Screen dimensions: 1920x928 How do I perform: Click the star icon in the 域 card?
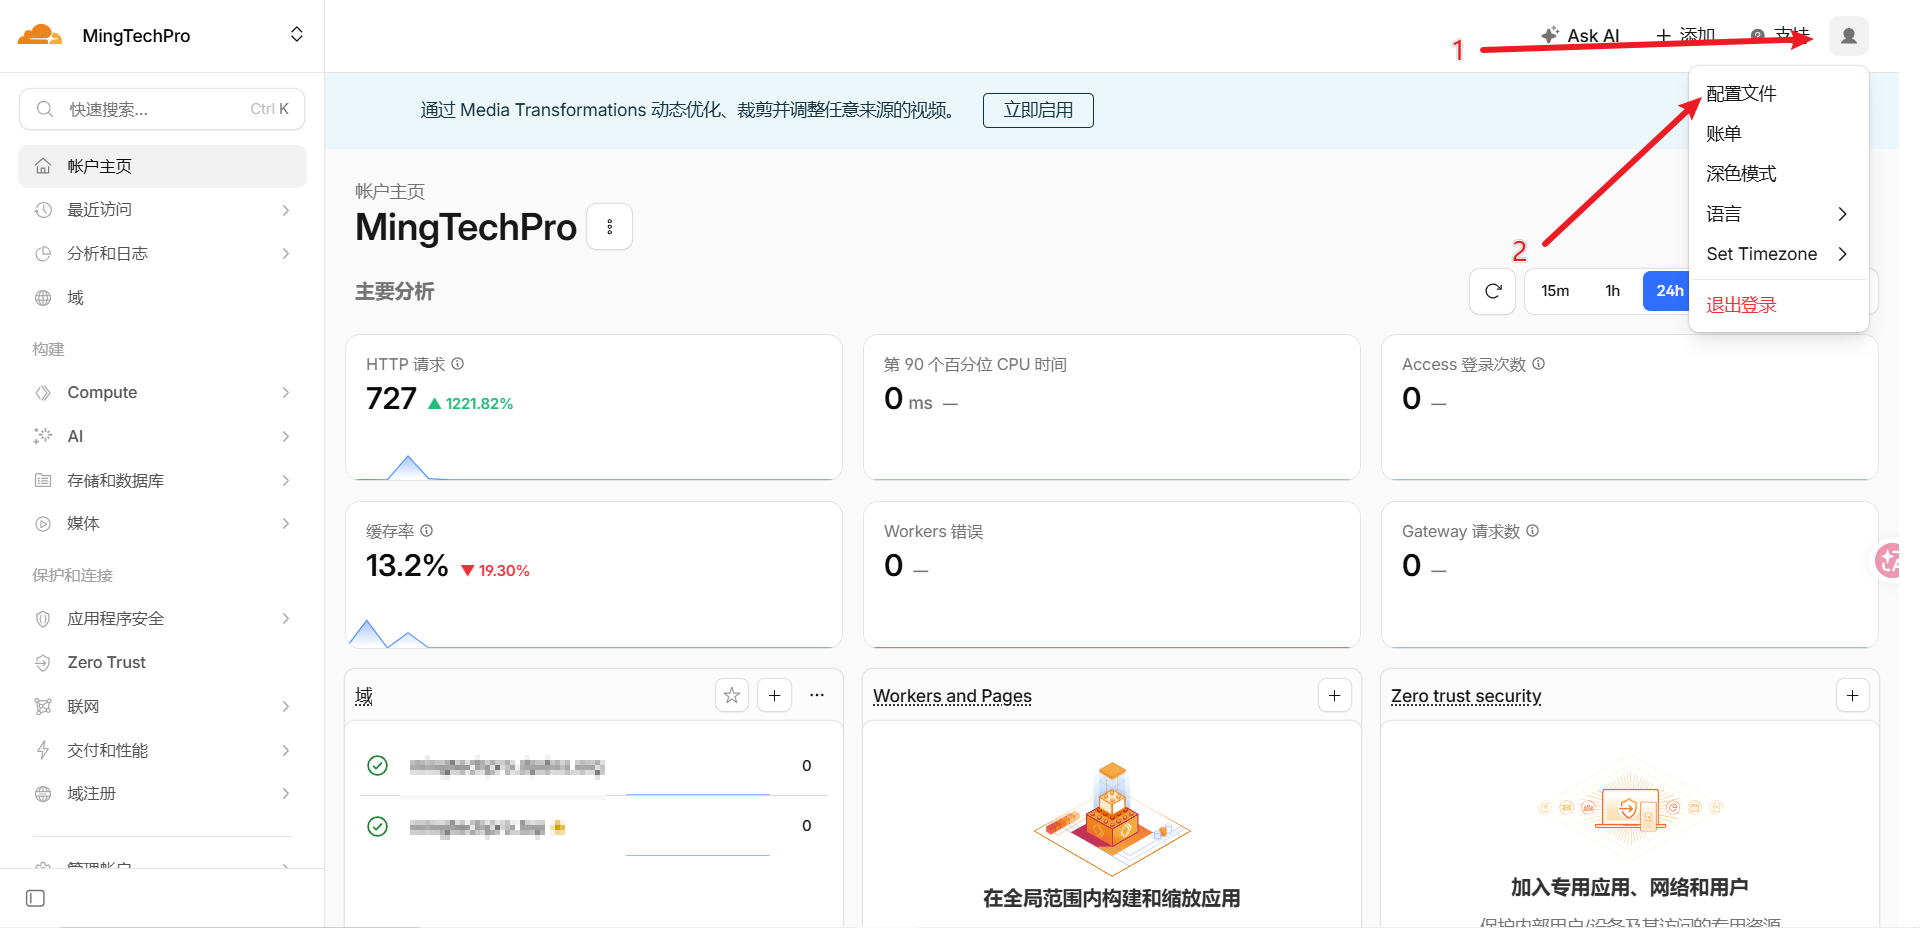732,695
